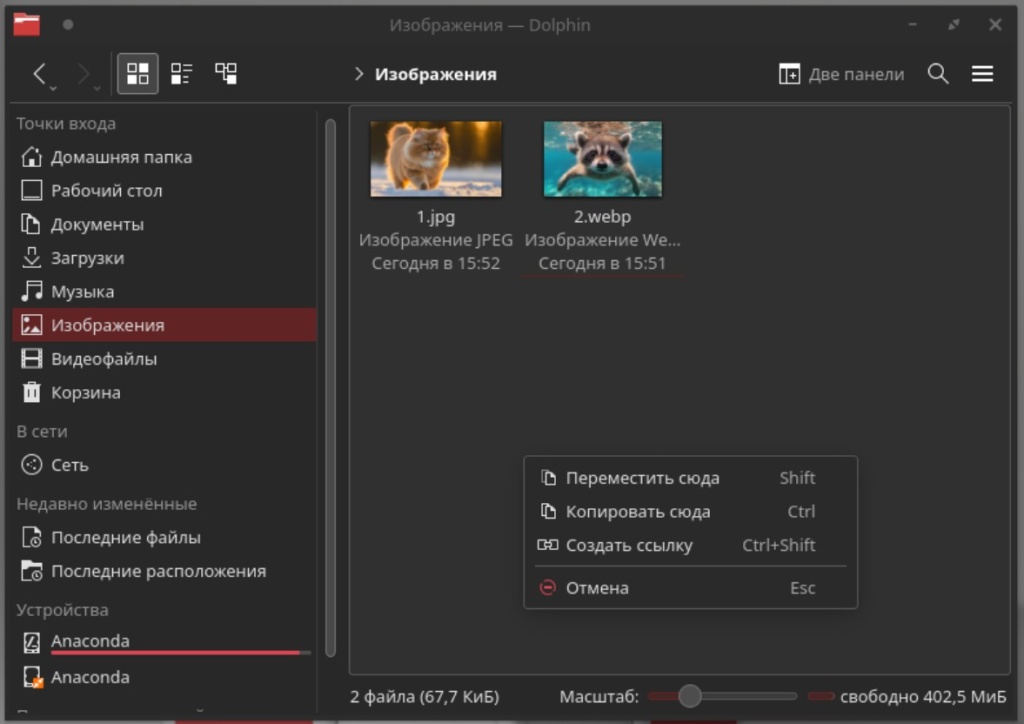Screen dimensions: 1024x724
Task: Open the search magnifier tool
Action: coord(938,74)
